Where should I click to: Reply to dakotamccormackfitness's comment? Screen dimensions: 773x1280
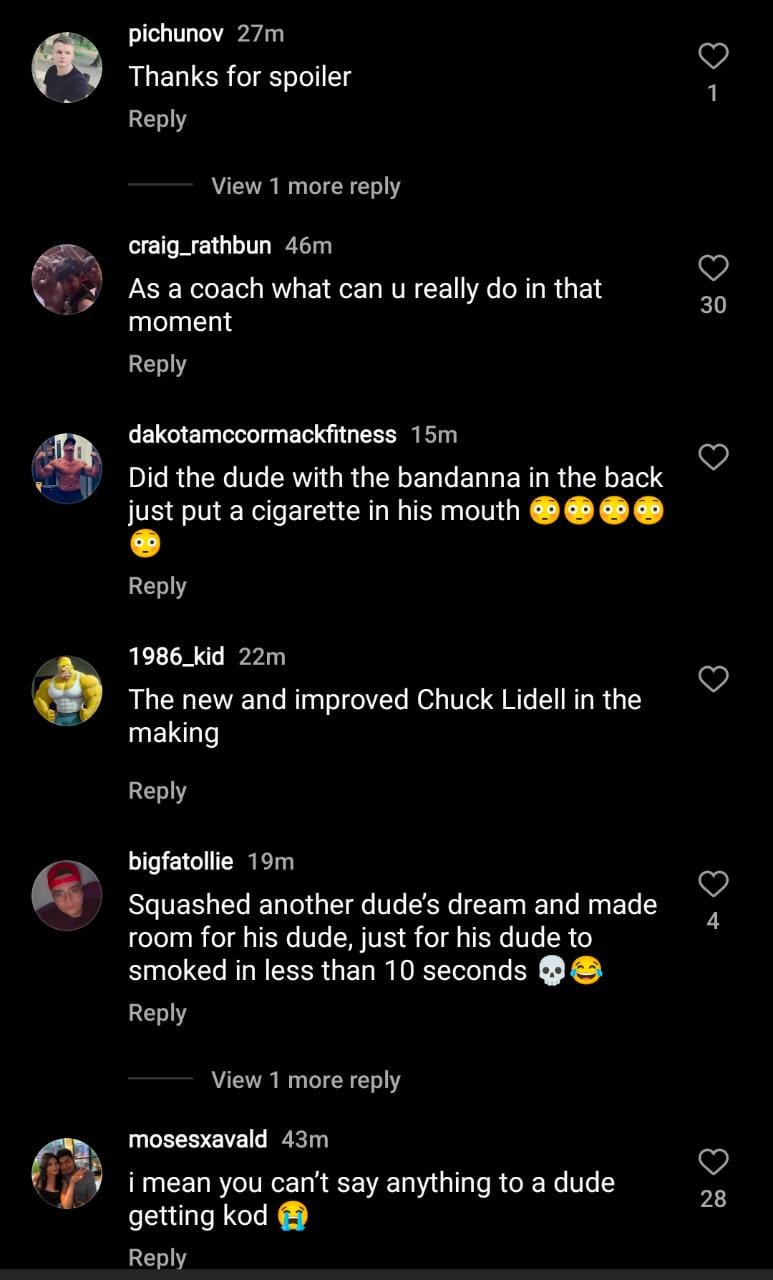157,586
